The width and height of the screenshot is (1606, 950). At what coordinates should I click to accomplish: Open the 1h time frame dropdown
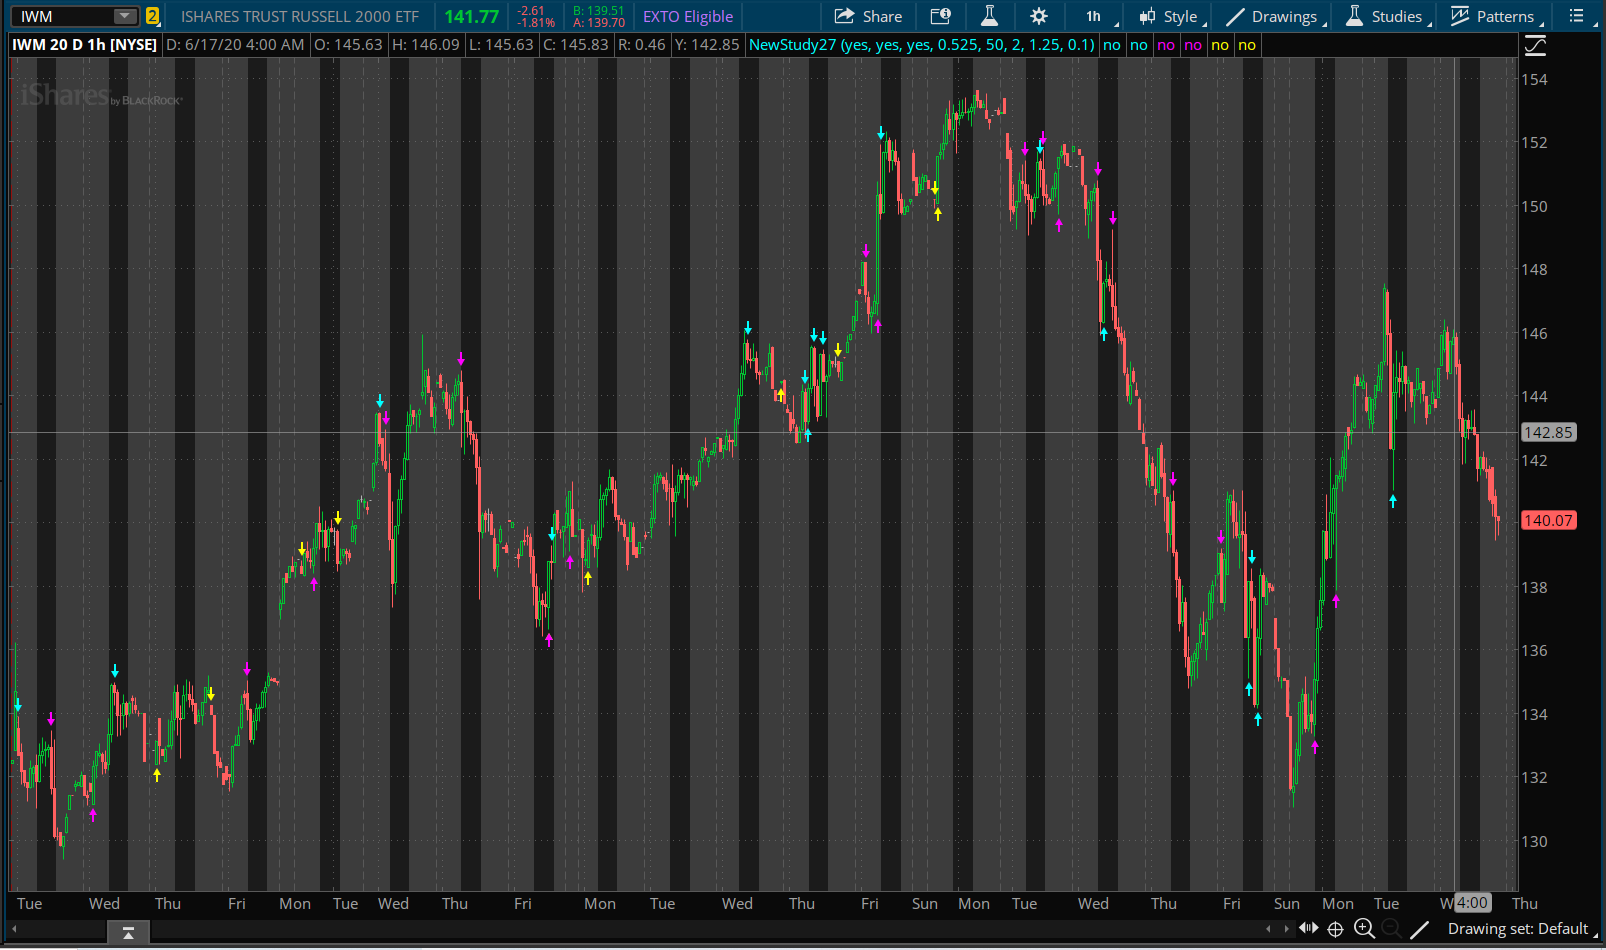1100,16
